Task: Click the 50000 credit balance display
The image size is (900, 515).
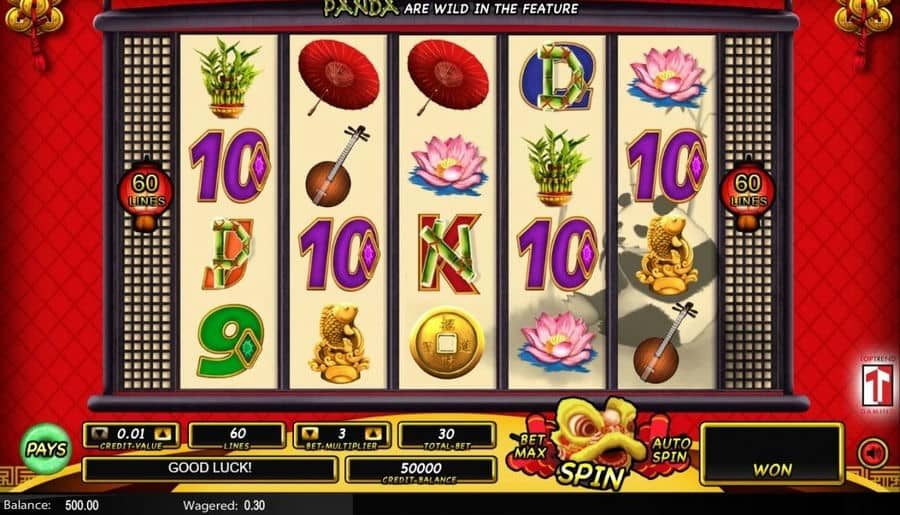Action: click(x=421, y=470)
